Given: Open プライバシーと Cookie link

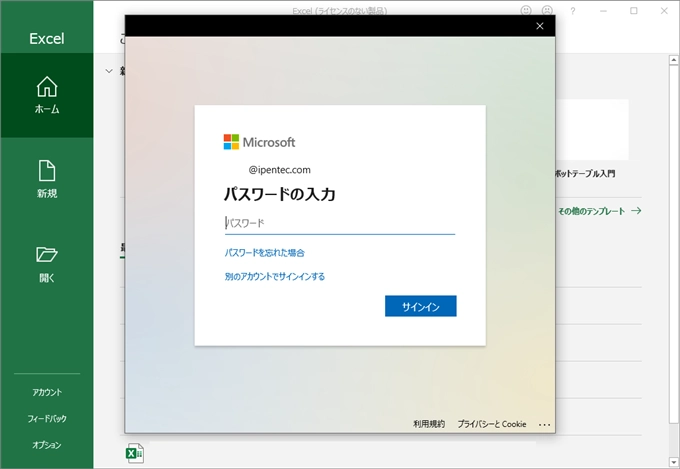Looking at the screenshot, I should [x=492, y=424].
